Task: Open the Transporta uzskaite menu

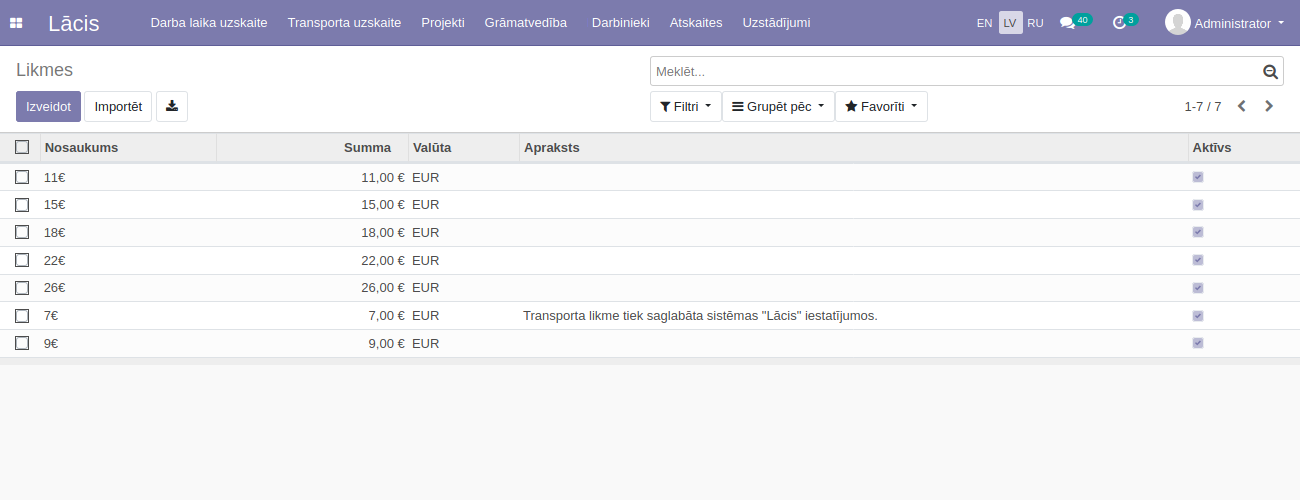Action: pyautogui.click(x=344, y=23)
